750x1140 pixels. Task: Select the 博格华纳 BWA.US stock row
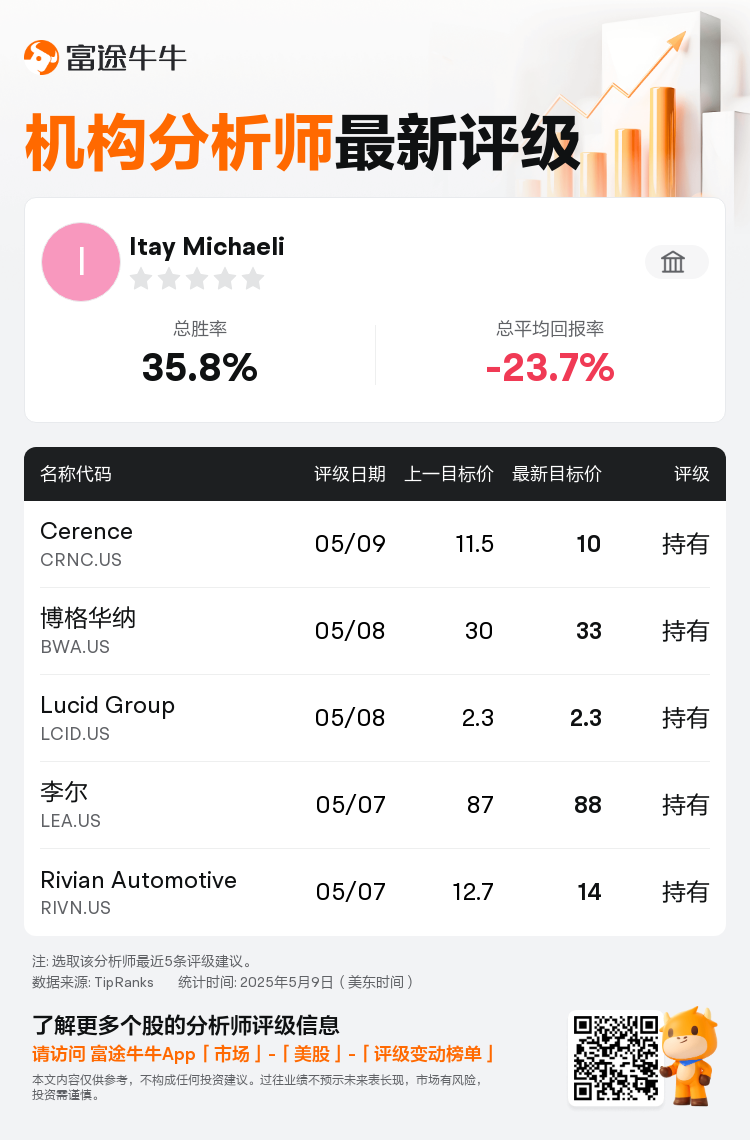pos(375,631)
